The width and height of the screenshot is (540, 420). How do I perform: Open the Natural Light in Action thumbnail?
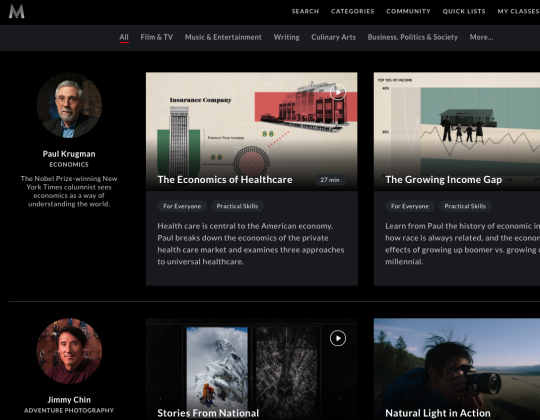click(457, 369)
